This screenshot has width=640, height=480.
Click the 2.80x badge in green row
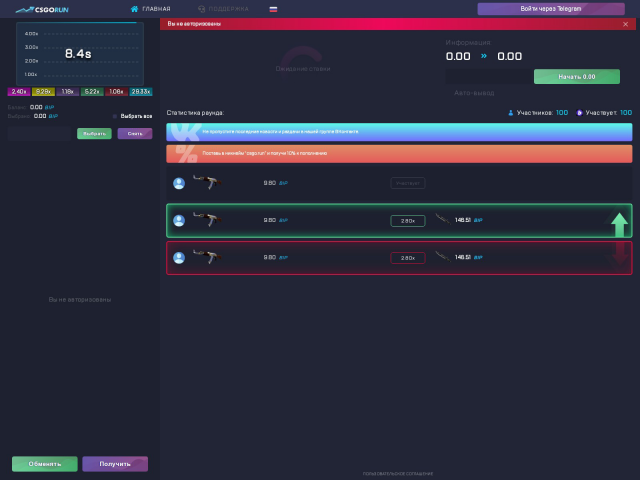(x=408, y=221)
